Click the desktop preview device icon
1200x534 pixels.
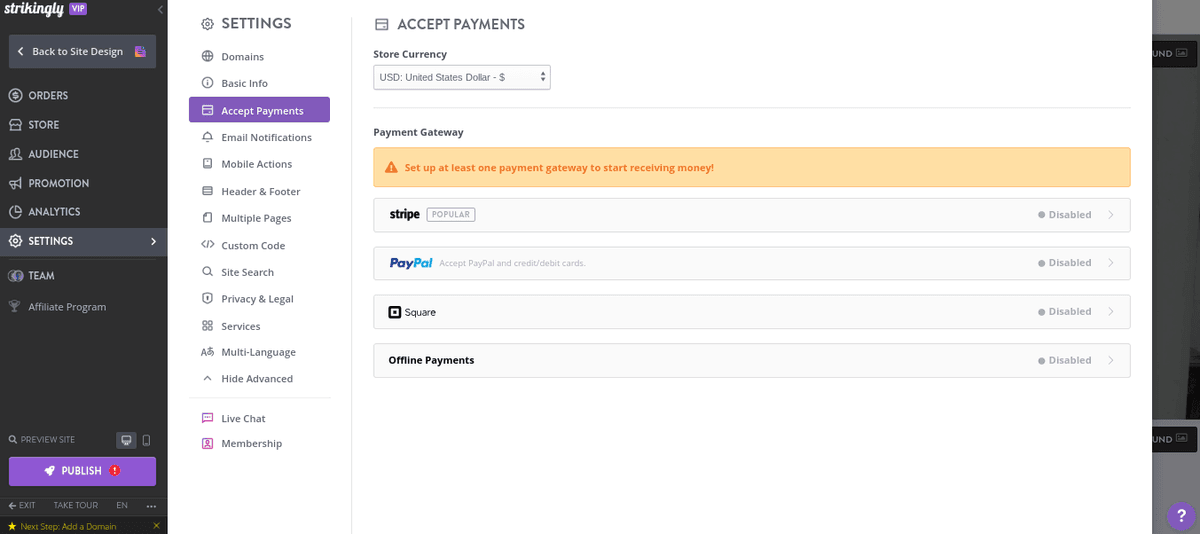click(x=126, y=440)
